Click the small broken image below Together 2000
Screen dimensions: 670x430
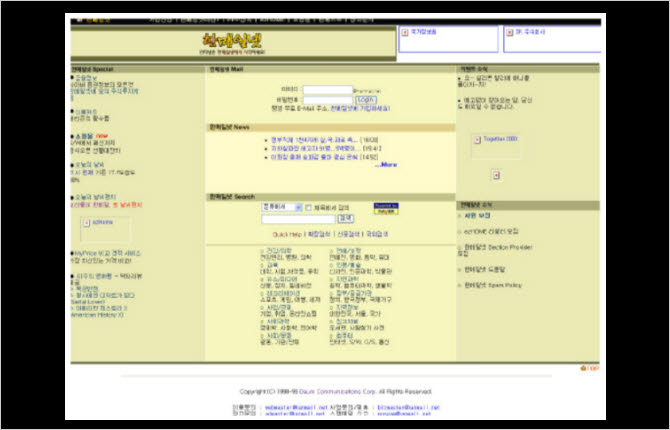coord(496,175)
